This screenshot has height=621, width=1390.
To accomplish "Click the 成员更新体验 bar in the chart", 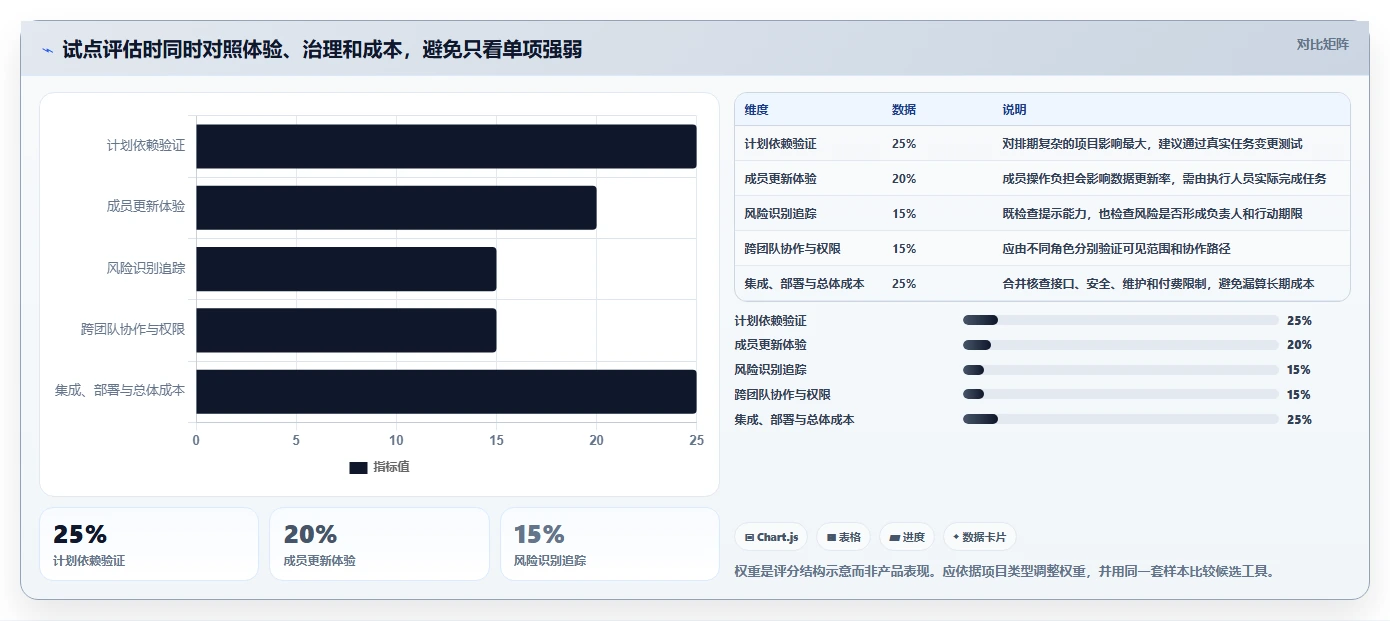I will [x=396, y=207].
